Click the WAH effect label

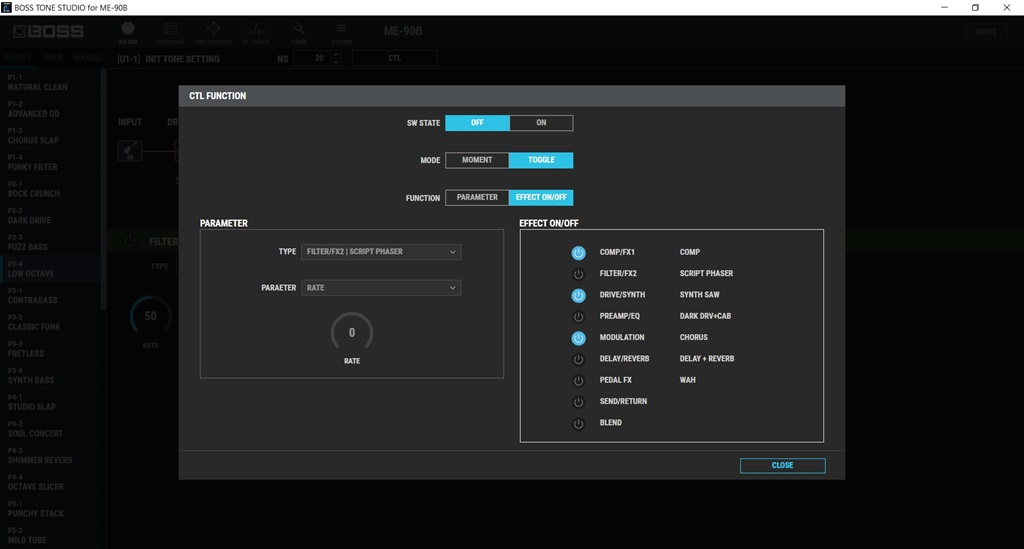pos(688,380)
